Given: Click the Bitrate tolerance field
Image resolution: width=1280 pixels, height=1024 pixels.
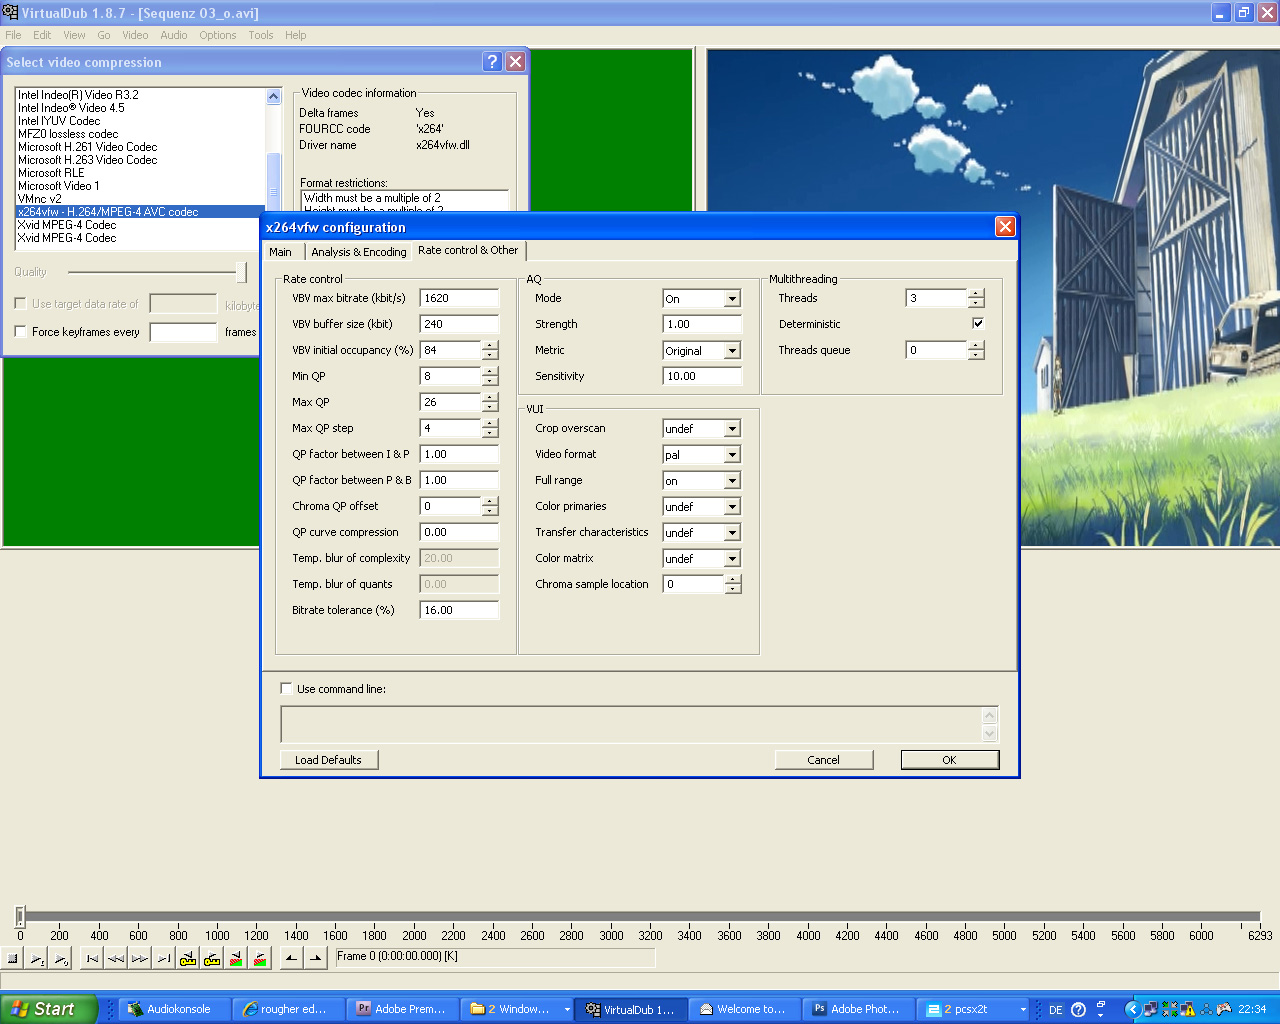Looking at the screenshot, I should click(459, 610).
